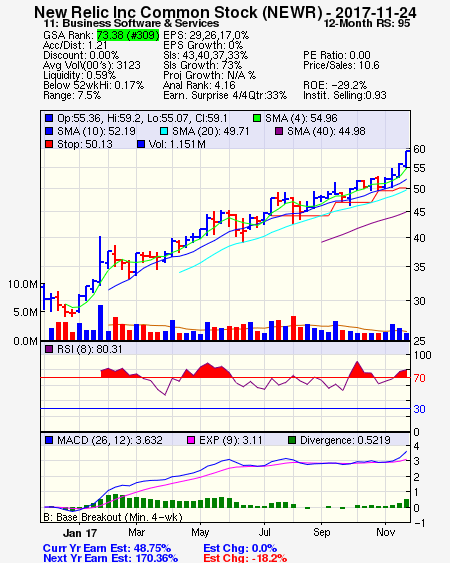Click 'Next Yr Earn Est: 170.36%' text
The width and height of the screenshot is (450, 563).
pyautogui.click(x=110, y=558)
